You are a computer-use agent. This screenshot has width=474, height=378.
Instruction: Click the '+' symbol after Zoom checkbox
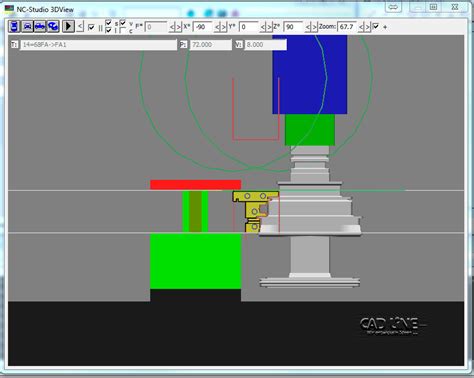385,27
